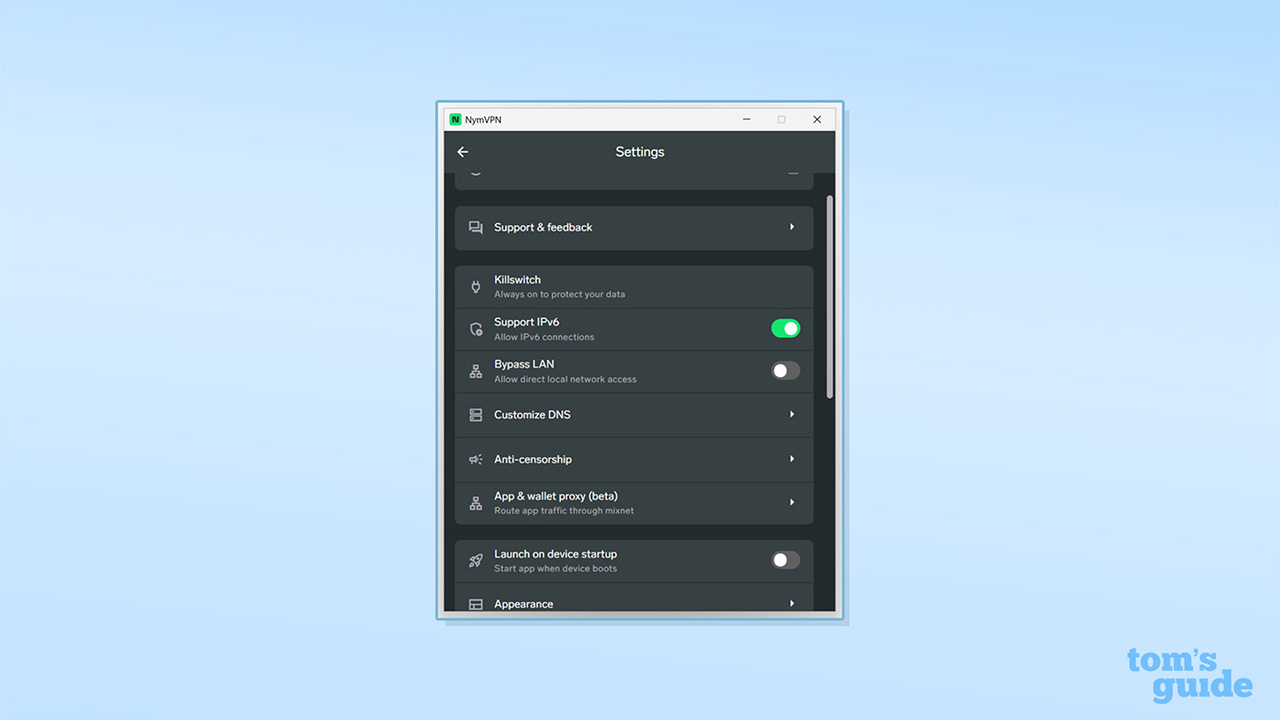Open the Appearance label
The height and width of the screenshot is (720, 1280).
coord(523,605)
